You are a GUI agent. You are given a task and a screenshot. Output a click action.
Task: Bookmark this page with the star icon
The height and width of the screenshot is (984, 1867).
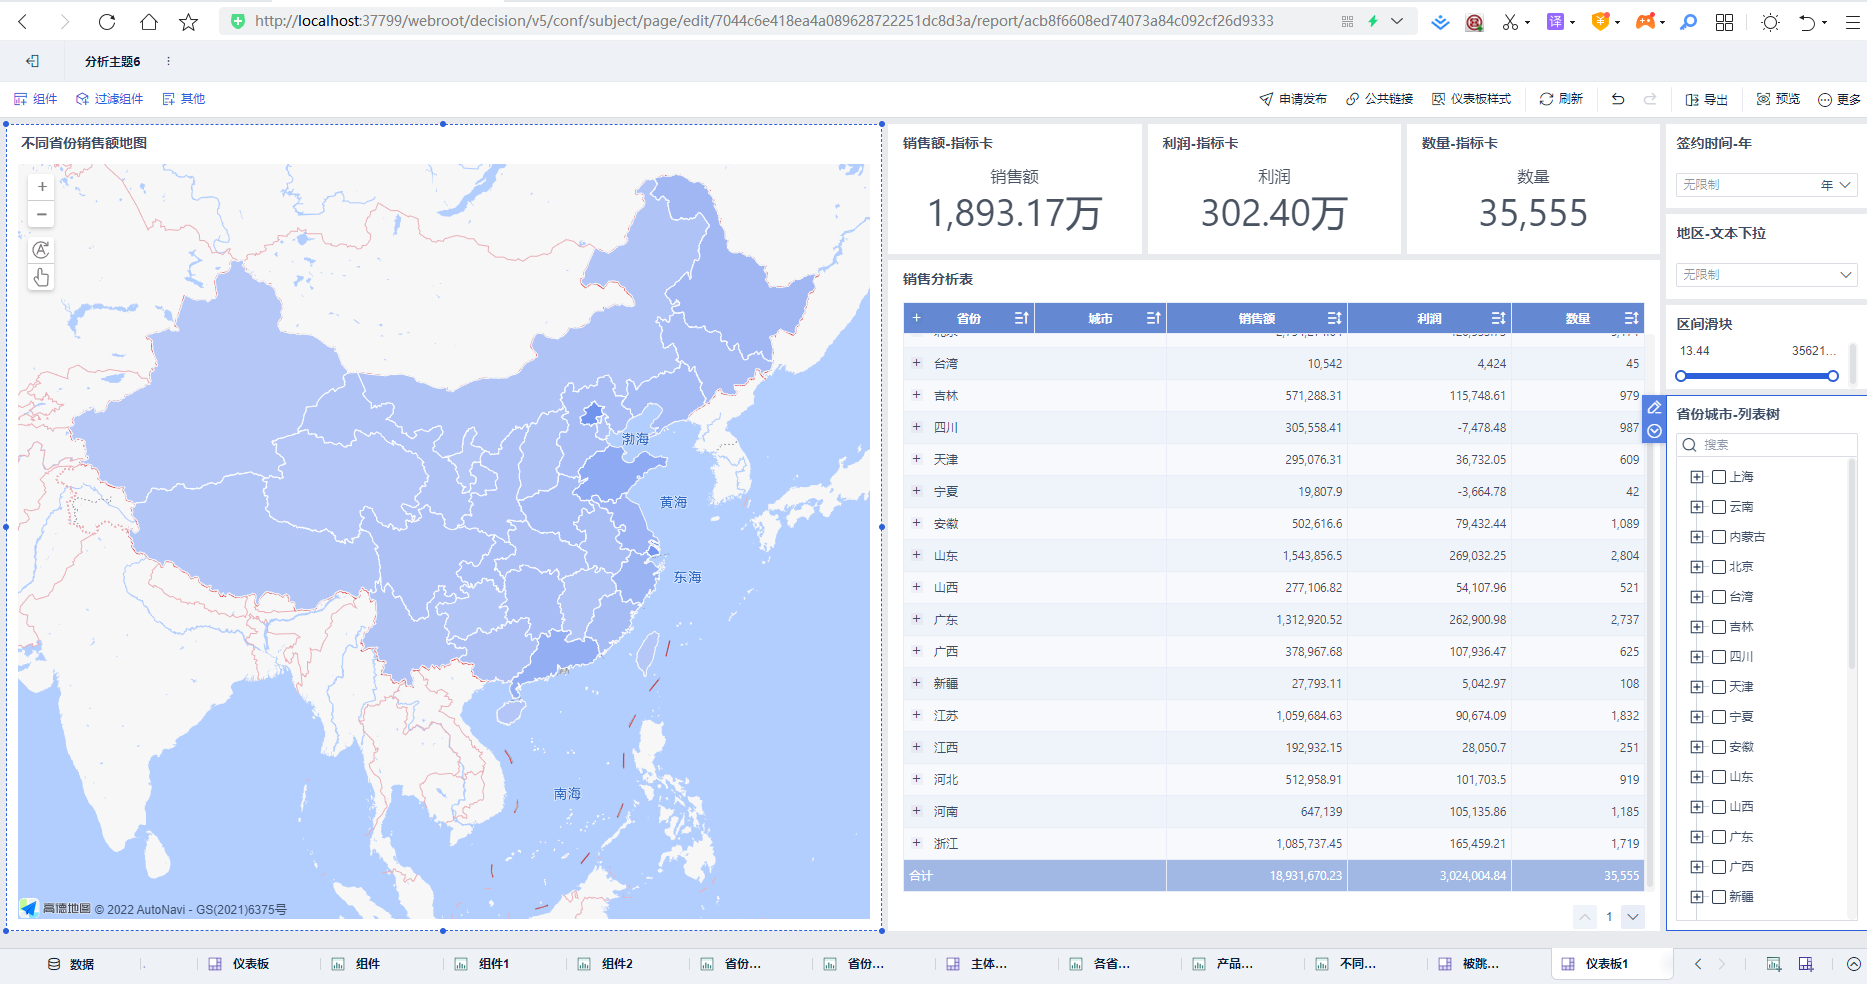point(189,21)
